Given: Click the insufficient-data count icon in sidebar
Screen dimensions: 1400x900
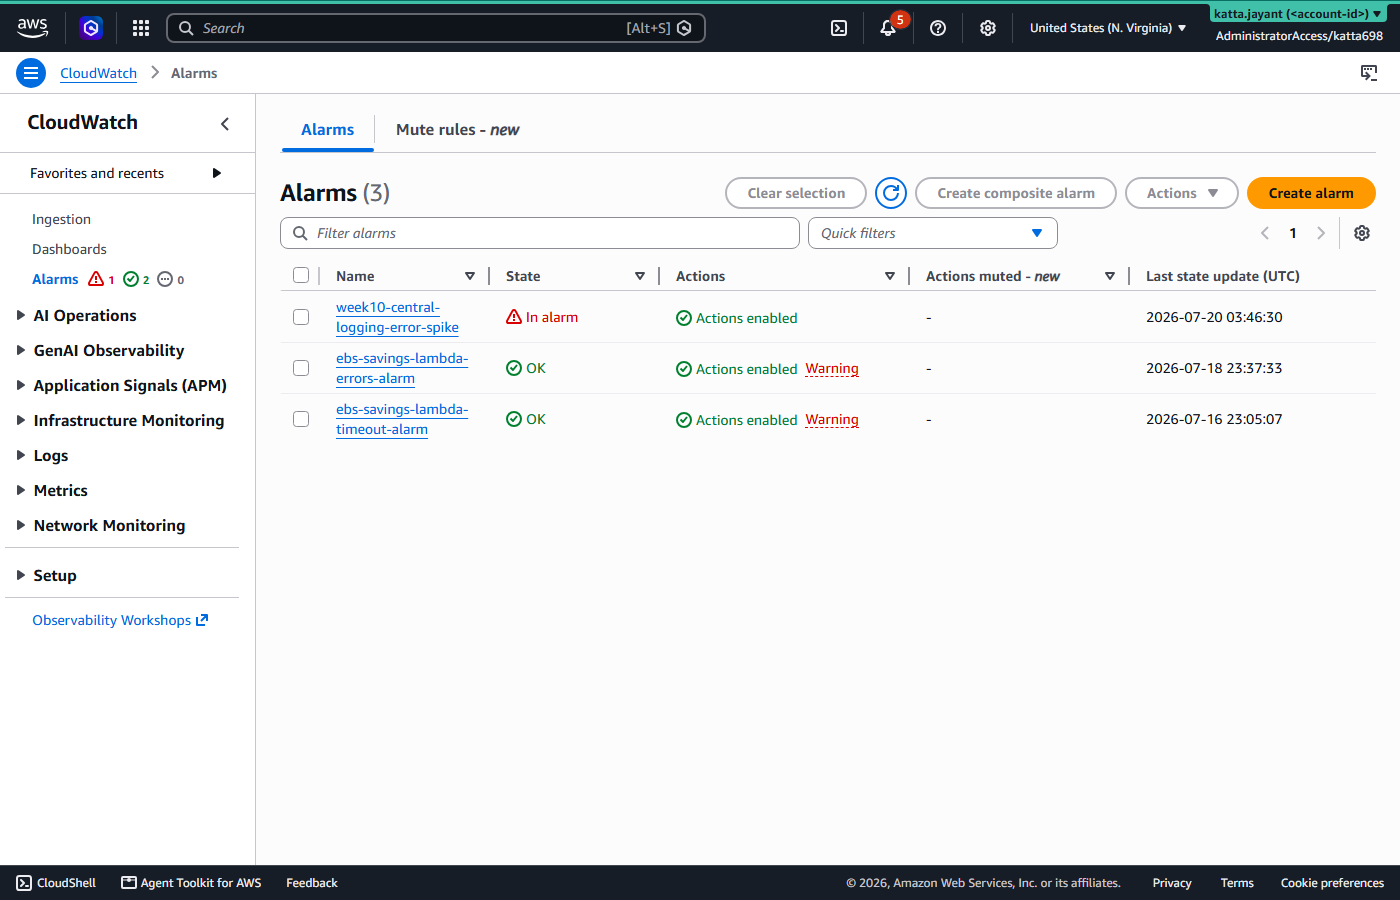Looking at the screenshot, I should [165, 279].
